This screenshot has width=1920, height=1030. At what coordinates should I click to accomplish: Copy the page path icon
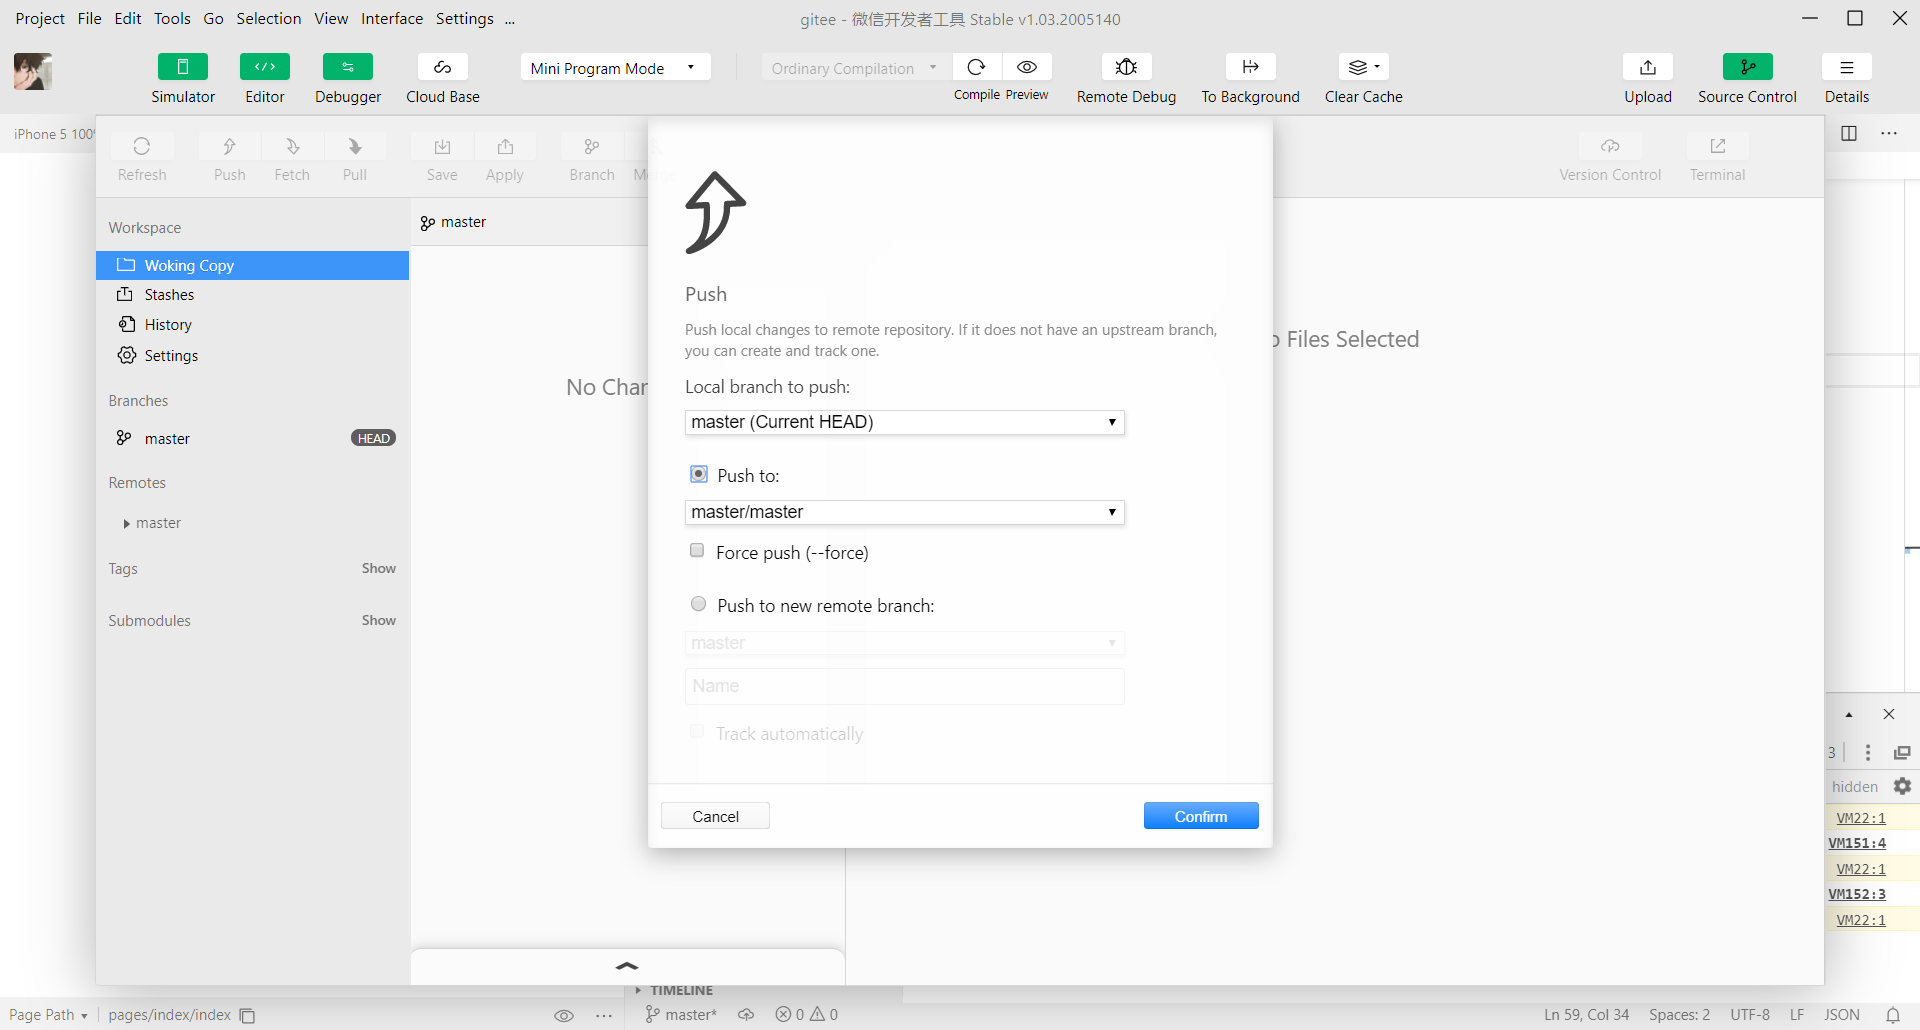pyautogui.click(x=247, y=1016)
